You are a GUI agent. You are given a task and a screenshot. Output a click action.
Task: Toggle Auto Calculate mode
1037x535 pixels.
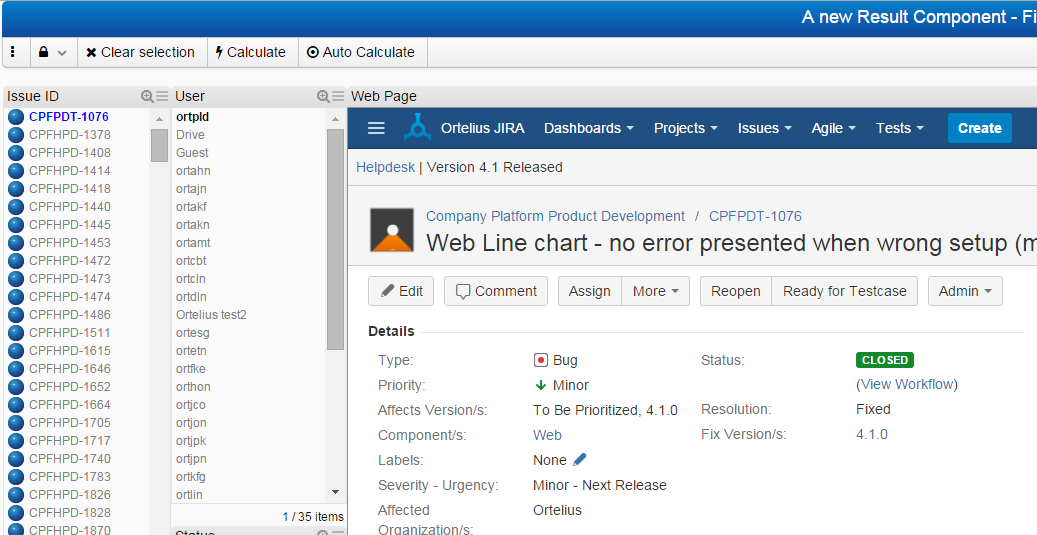361,52
